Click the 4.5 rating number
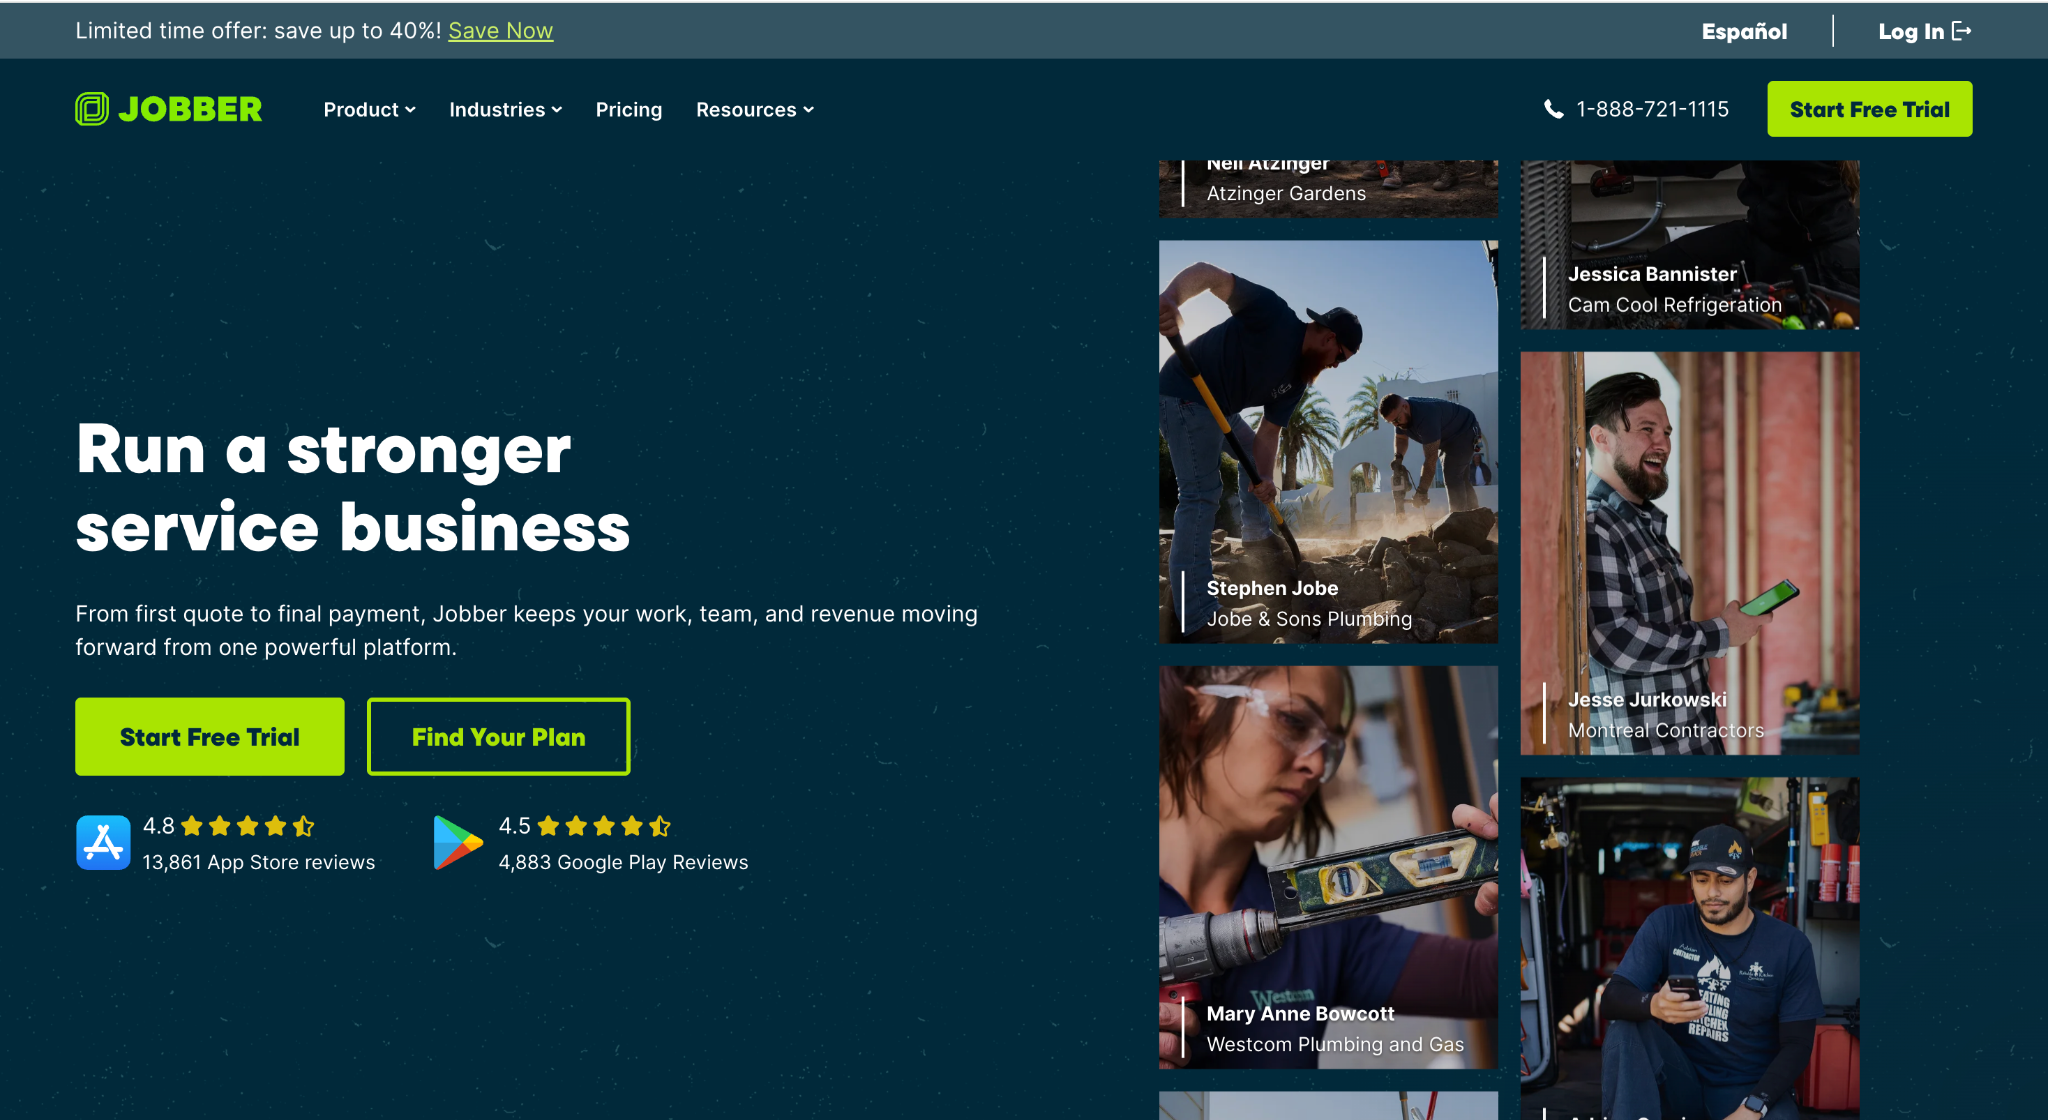 [x=515, y=826]
